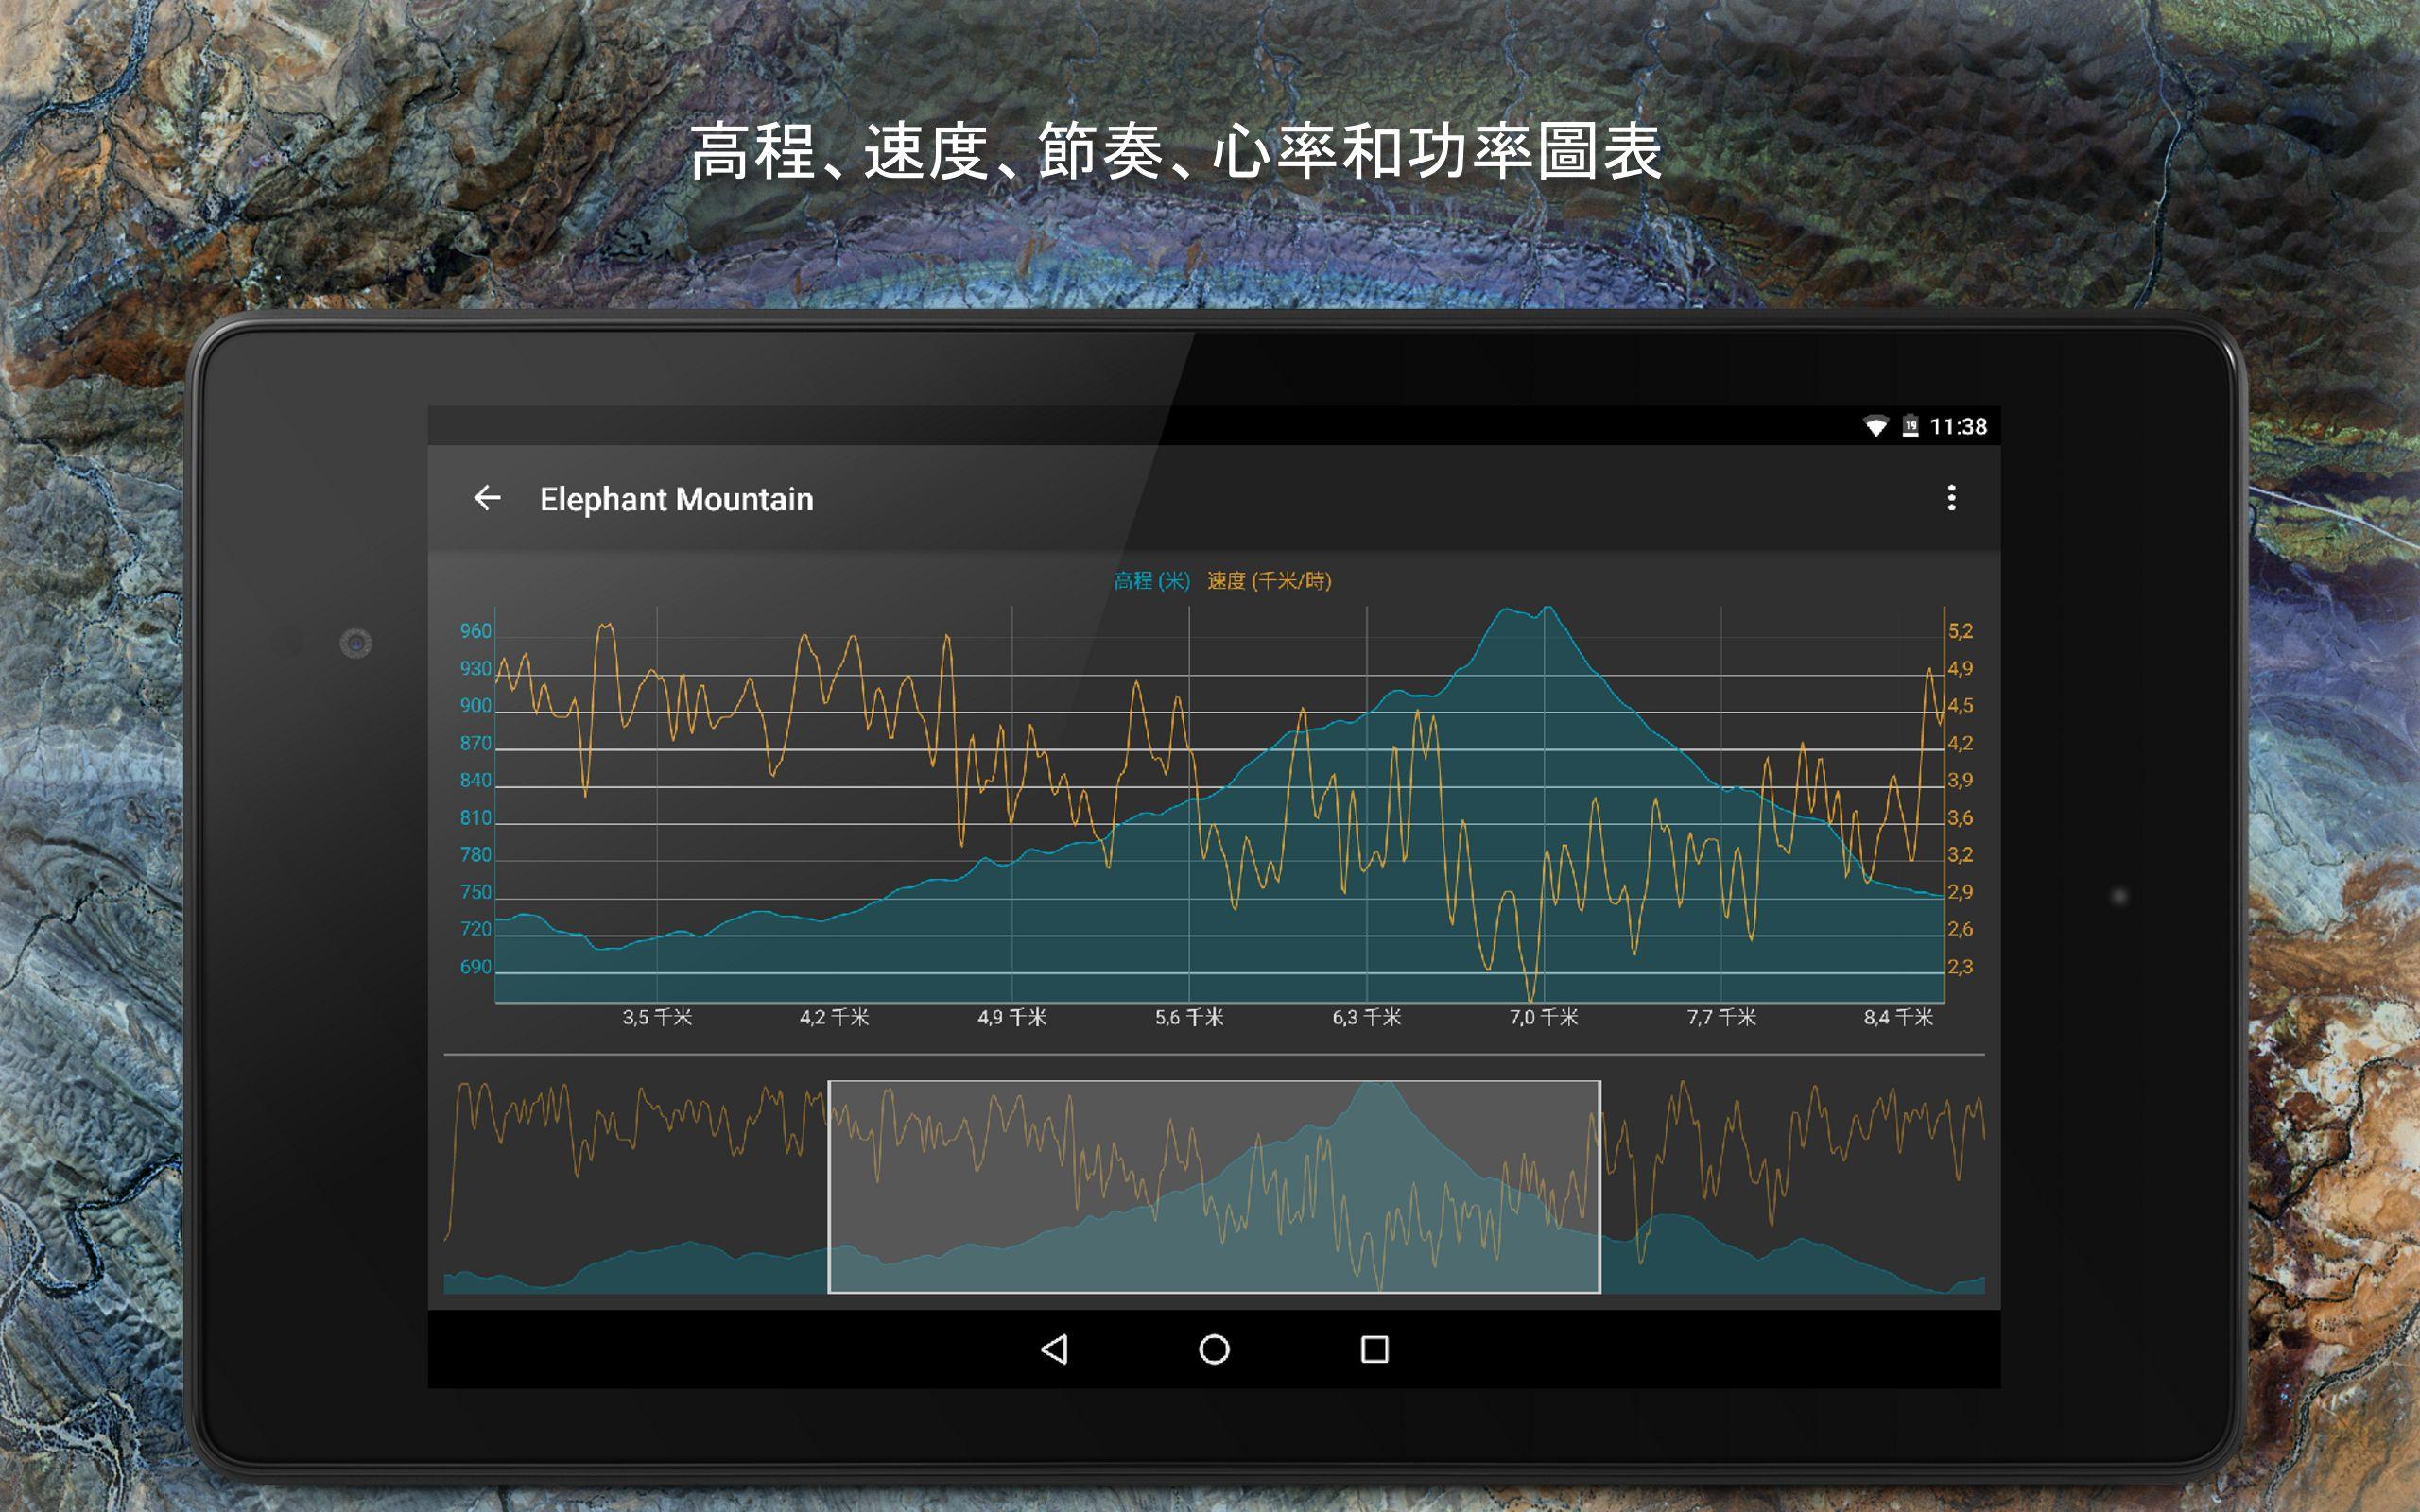Viewport: 2420px width, 1512px height.
Task: Toggle the 高程 (米) legend series
Action: (x=1152, y=581)
